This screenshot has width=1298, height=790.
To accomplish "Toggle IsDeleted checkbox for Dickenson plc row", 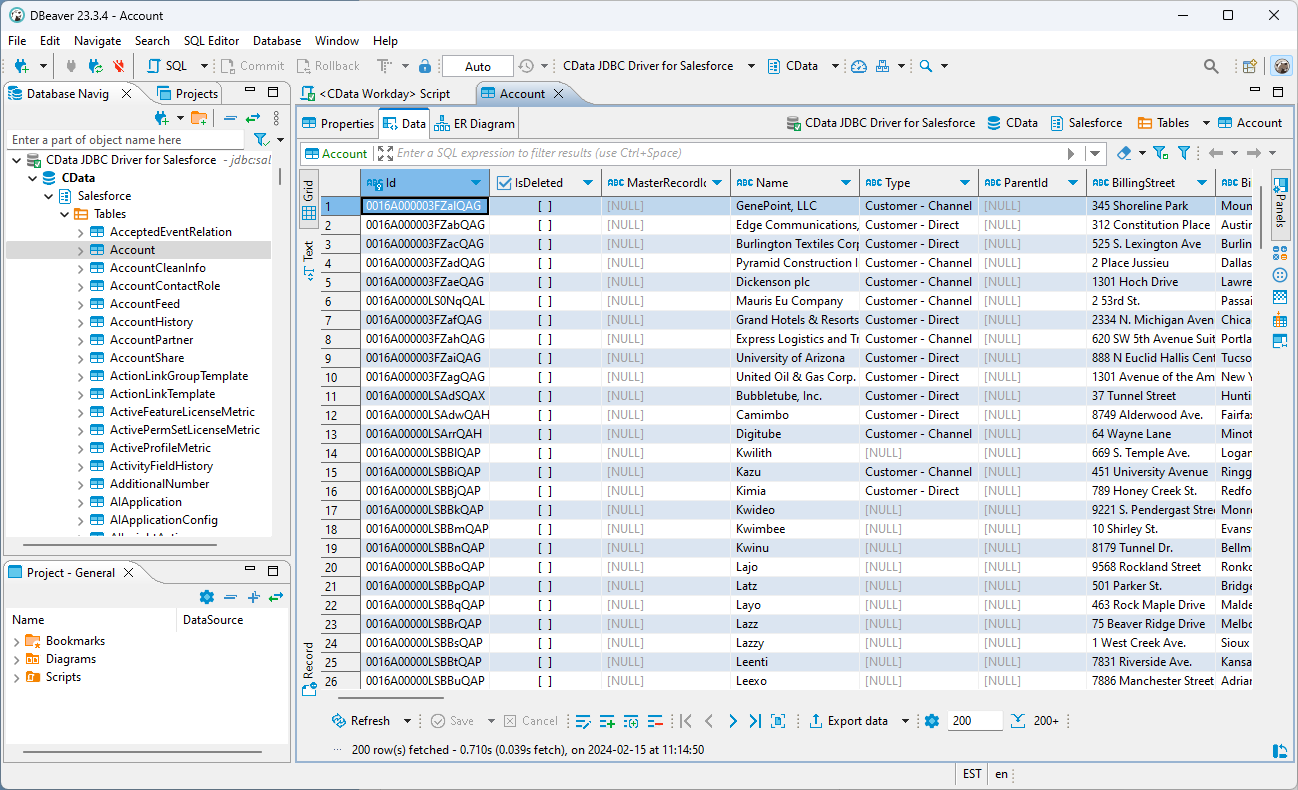I will (544, 282).
